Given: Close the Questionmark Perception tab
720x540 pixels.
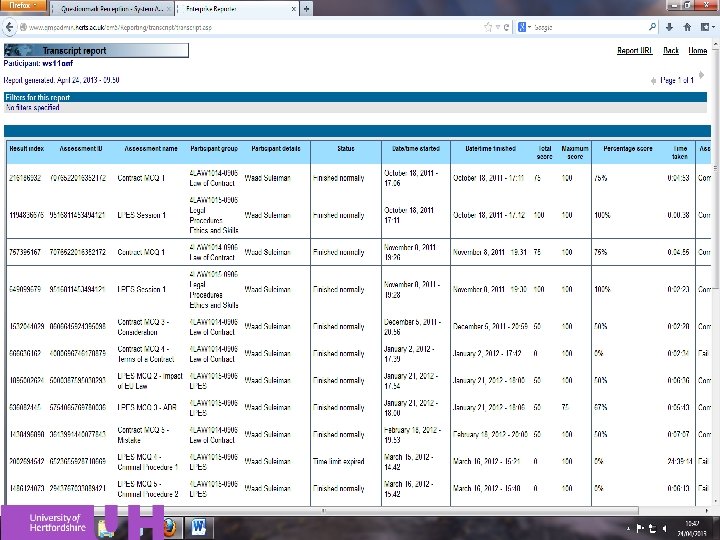Looking at the screenshot, I should point(169,9).
